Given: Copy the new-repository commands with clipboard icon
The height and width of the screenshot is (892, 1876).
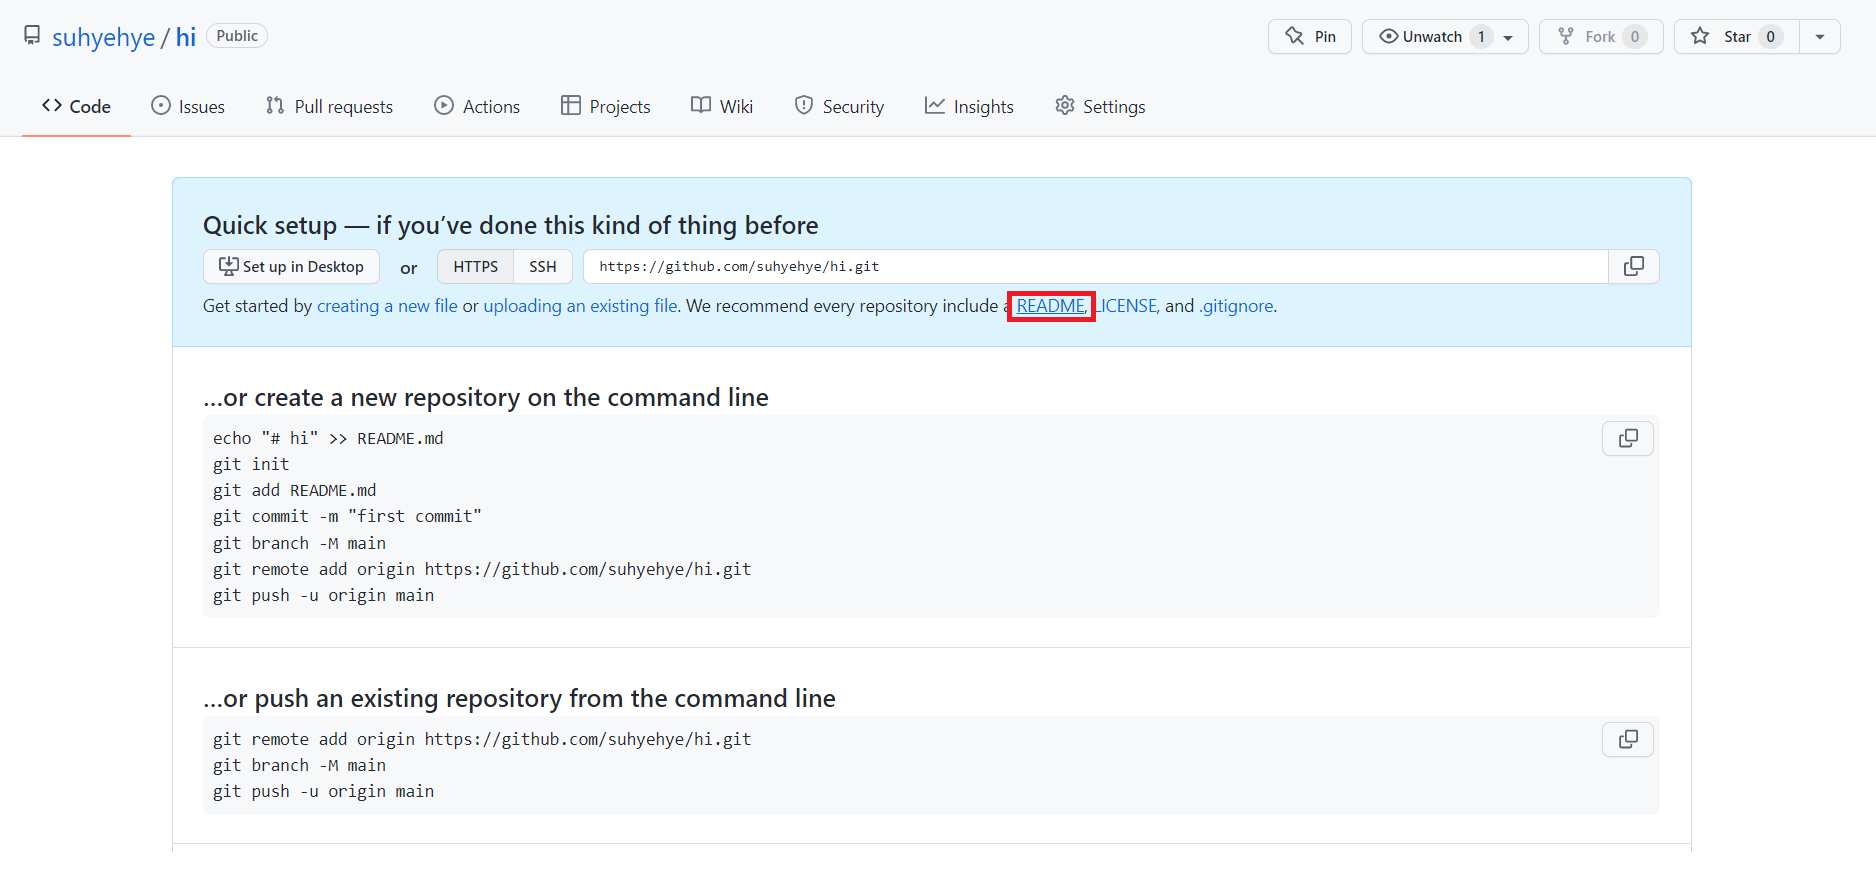Looking at the screenshot, I should pos(1628,439).
